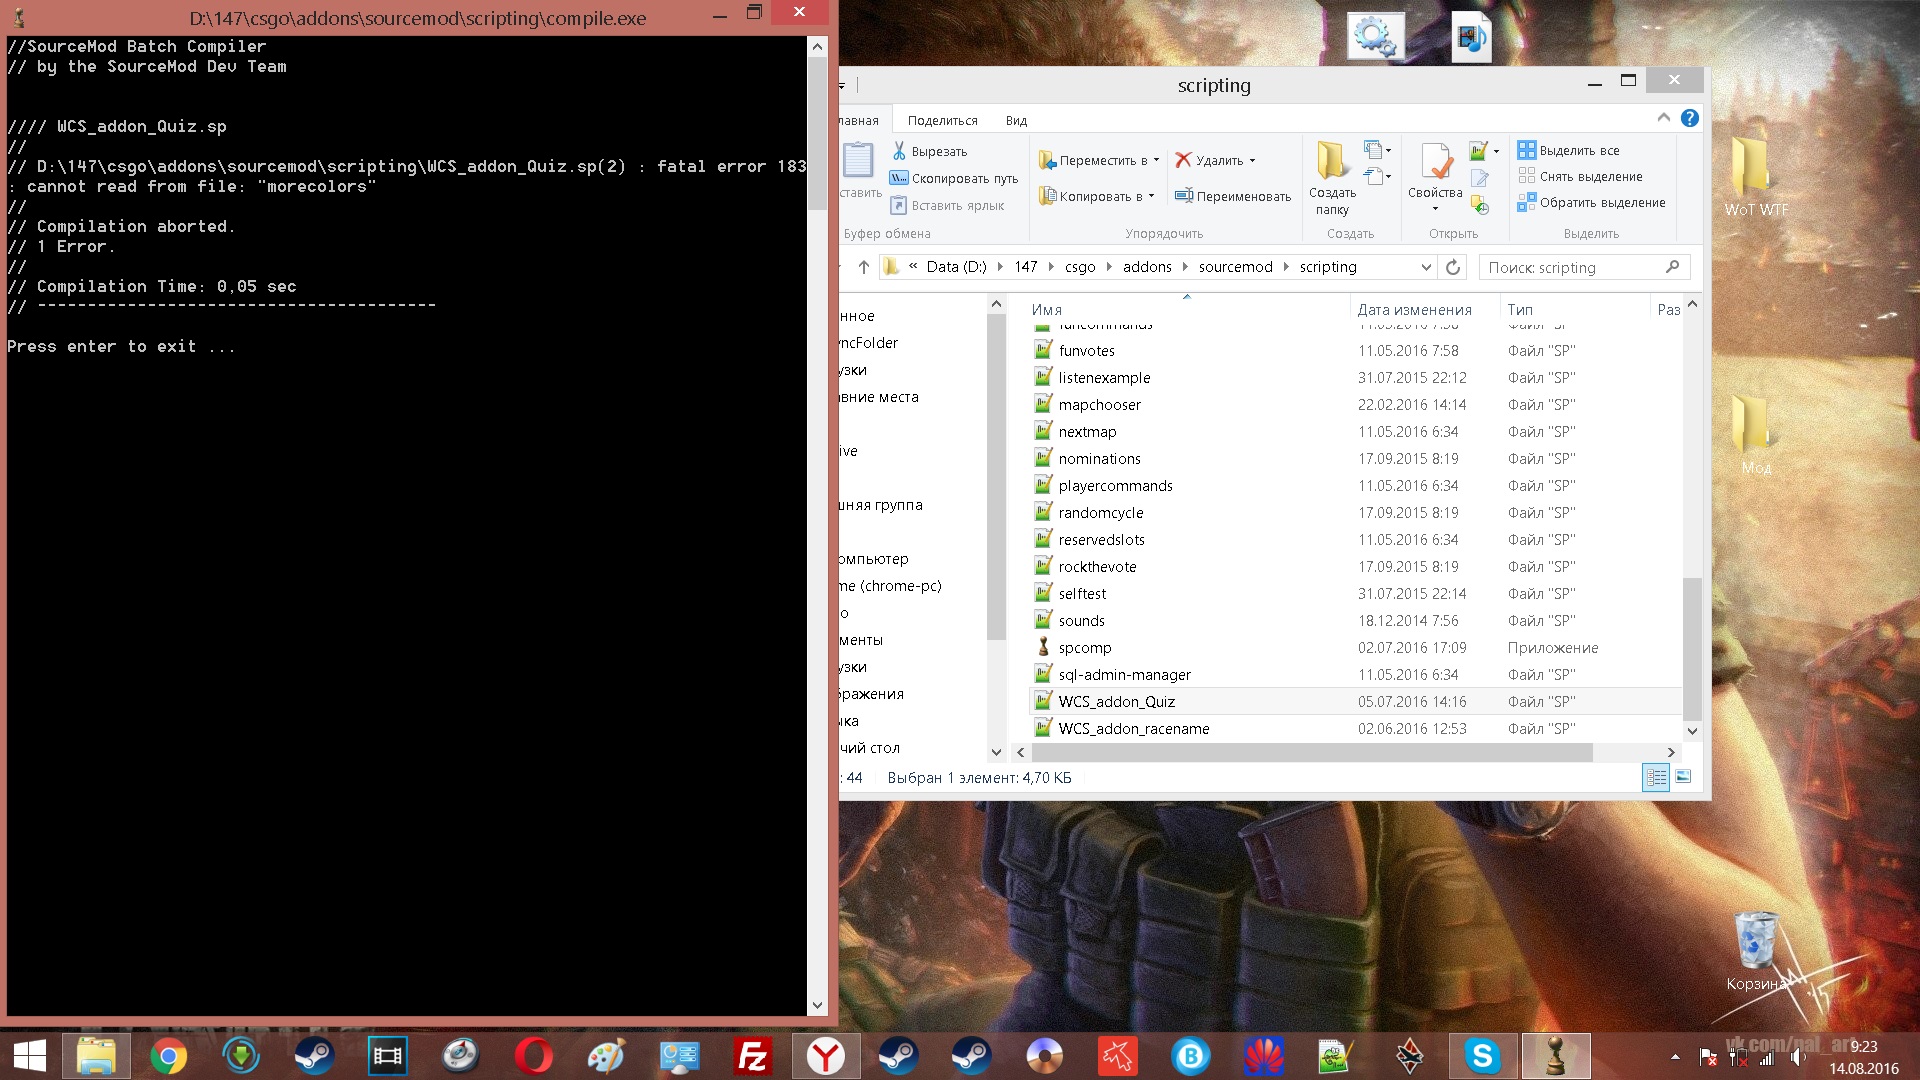
Task: Click the spcomp application file
Action: tap(1084, 648)
